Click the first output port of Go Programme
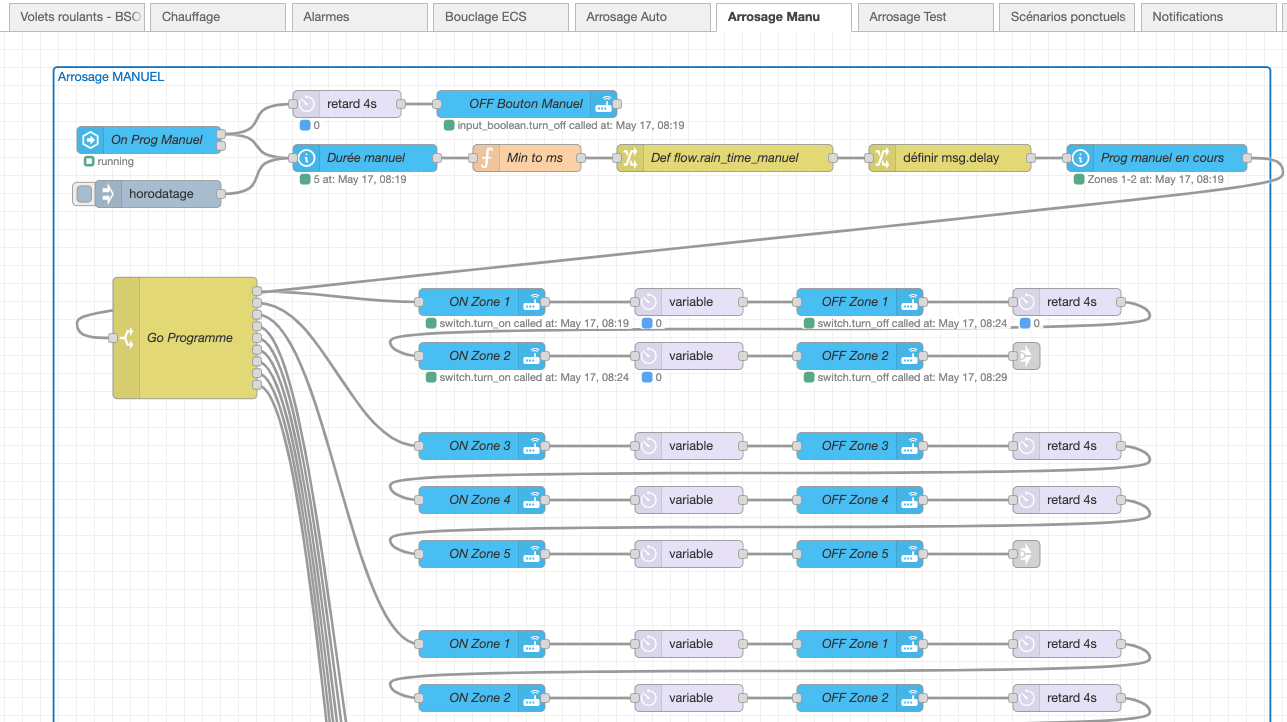Image resolution: width=1287 pixels, height=722 pixels. [258, 291]
